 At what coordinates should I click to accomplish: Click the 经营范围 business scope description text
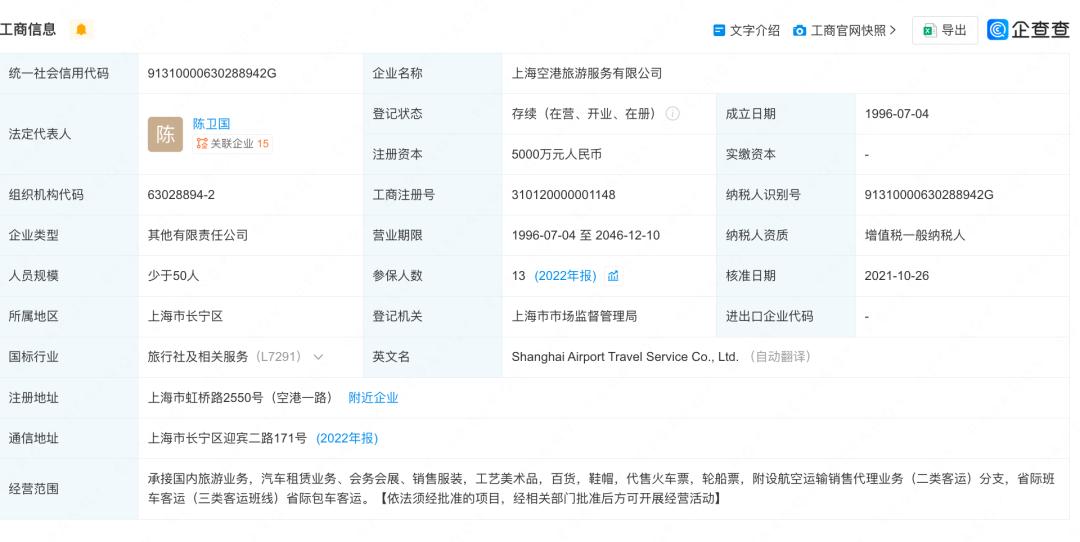601,488
